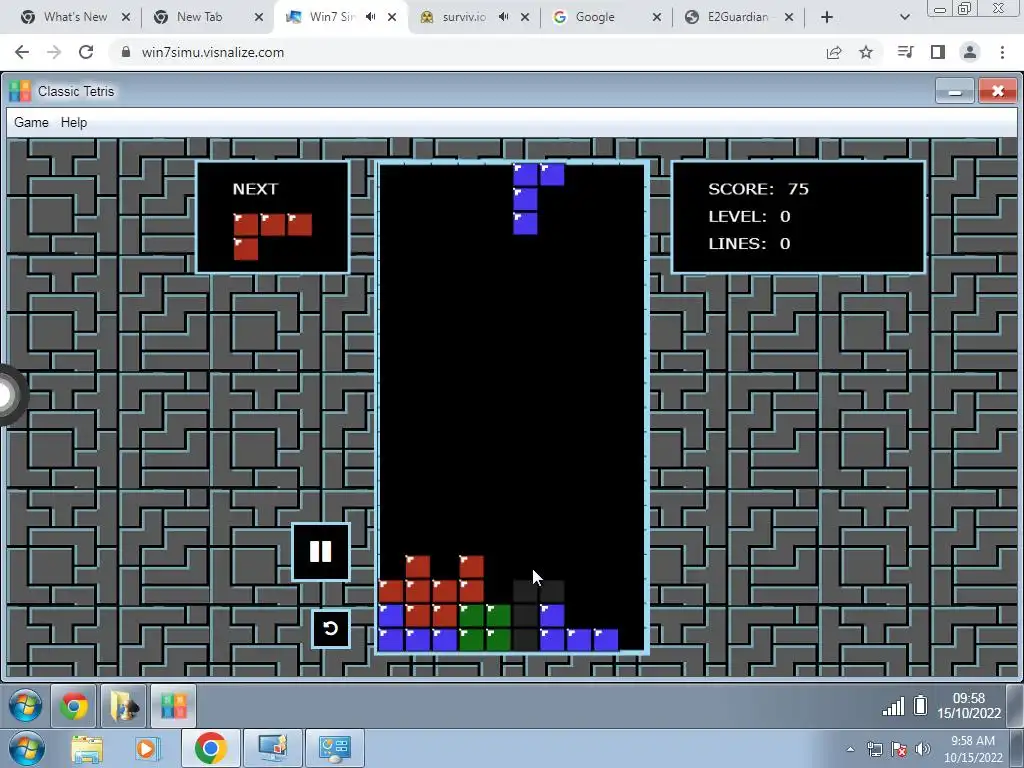1024x768 pixels.
Task: Open the control panel icon on the host taskbar
Action: click(335, 748)
